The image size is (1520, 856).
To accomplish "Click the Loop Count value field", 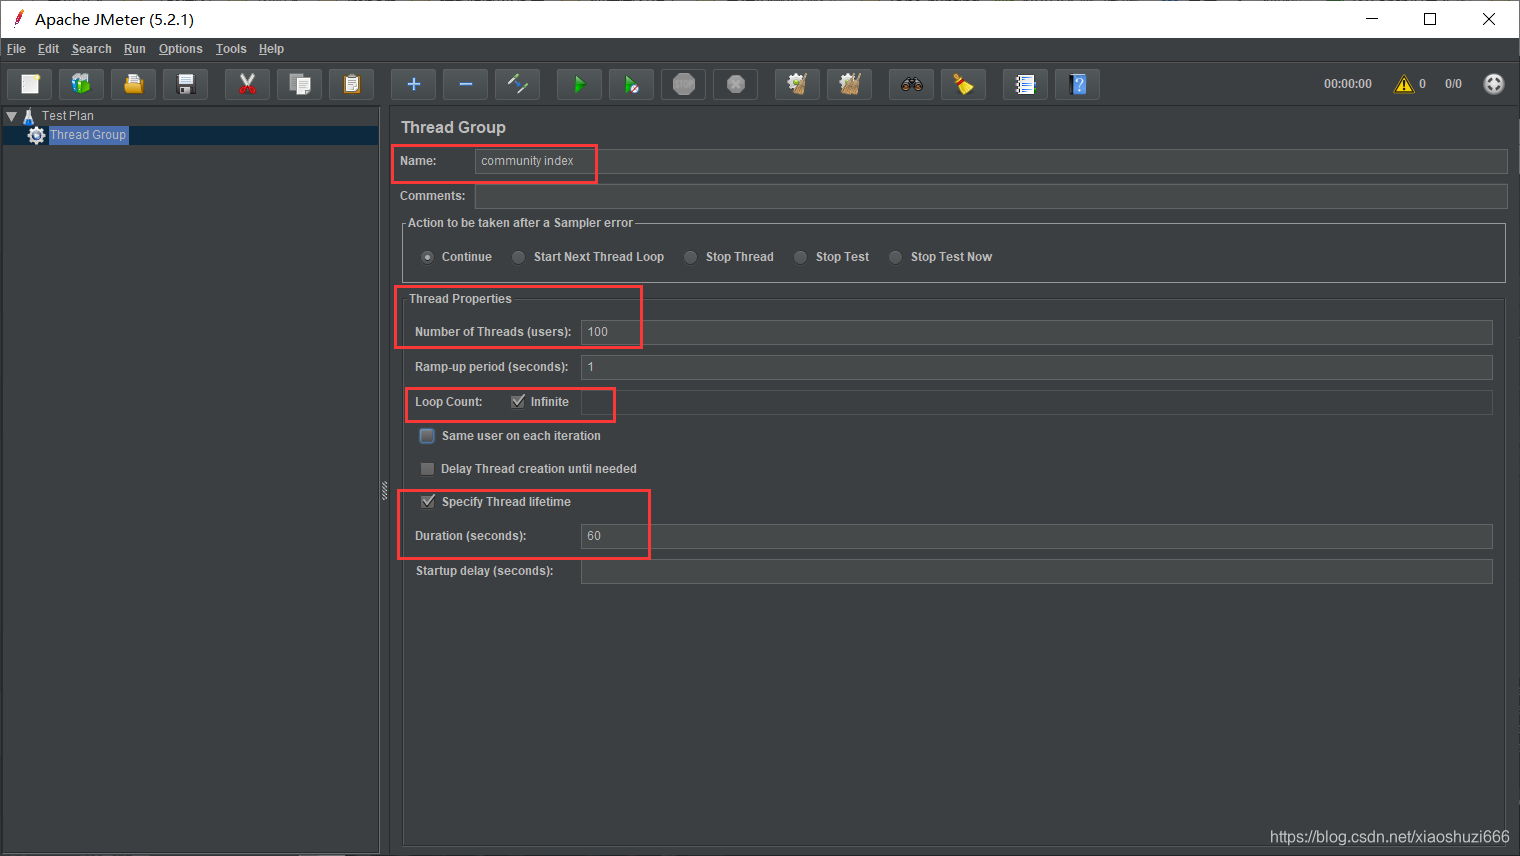I will [1036, 402].
